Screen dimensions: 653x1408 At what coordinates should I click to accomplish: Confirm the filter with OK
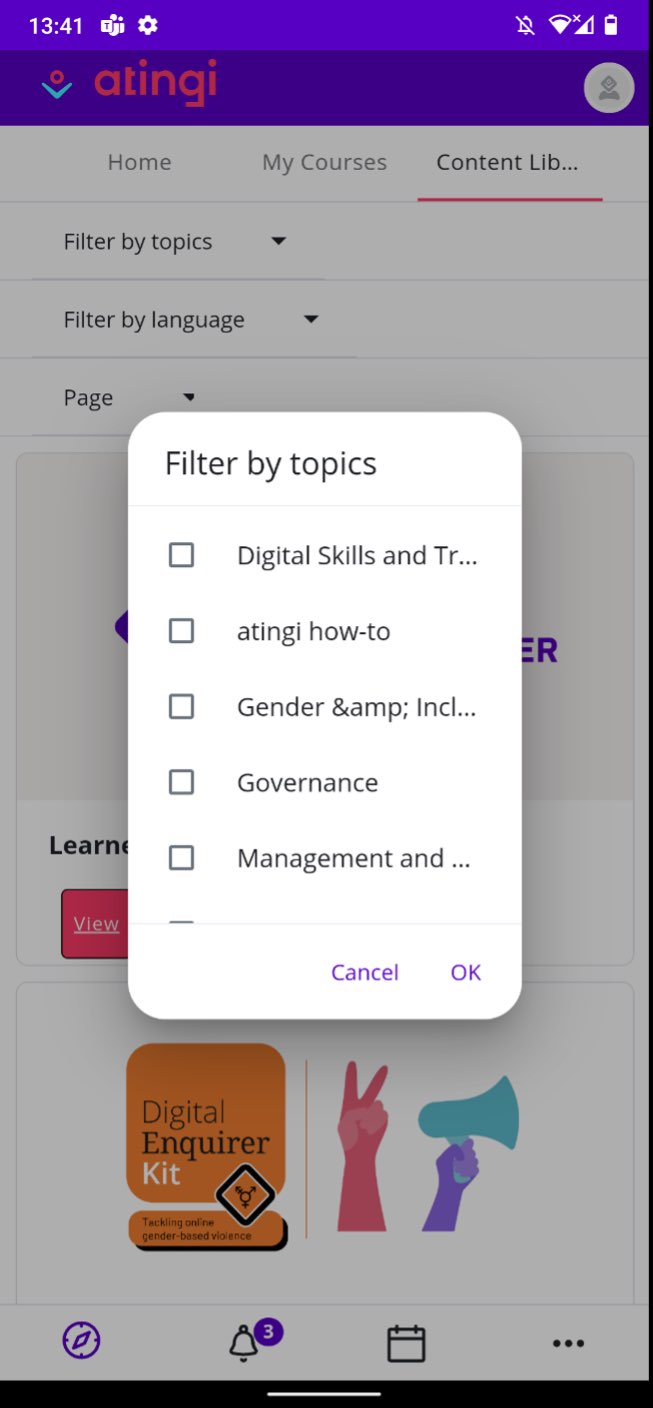point(466,972)
